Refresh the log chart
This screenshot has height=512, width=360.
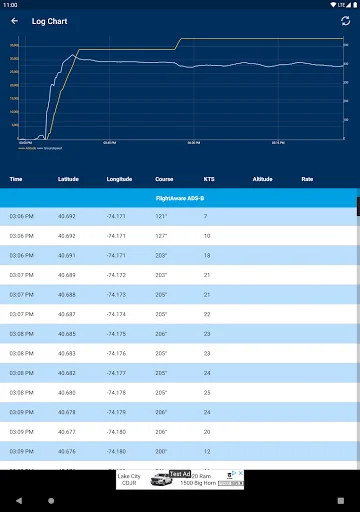346,21
